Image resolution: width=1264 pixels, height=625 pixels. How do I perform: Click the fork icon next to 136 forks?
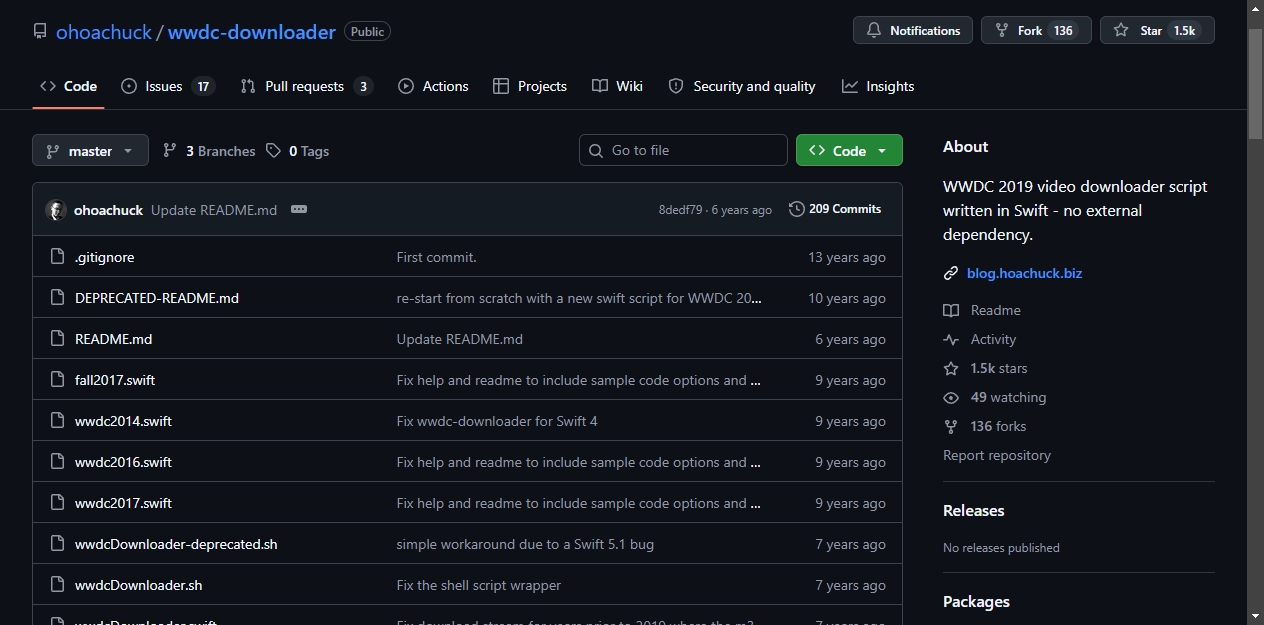[x=951, y=426]
